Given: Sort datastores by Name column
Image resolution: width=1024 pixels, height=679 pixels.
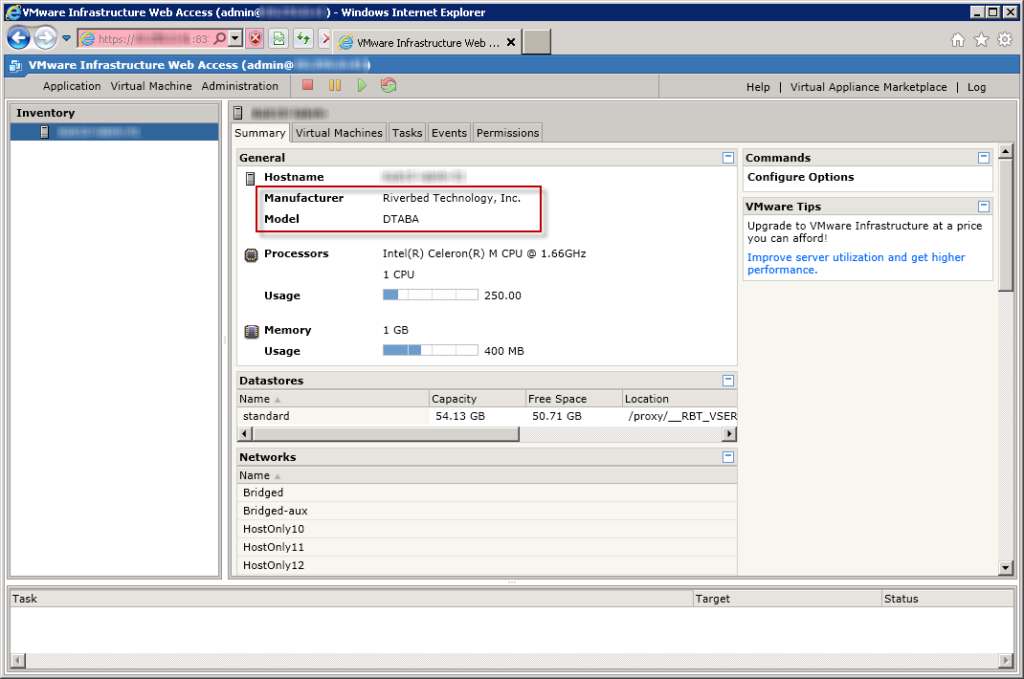Looking at the screenshot, I should click(x=332, y=398).
